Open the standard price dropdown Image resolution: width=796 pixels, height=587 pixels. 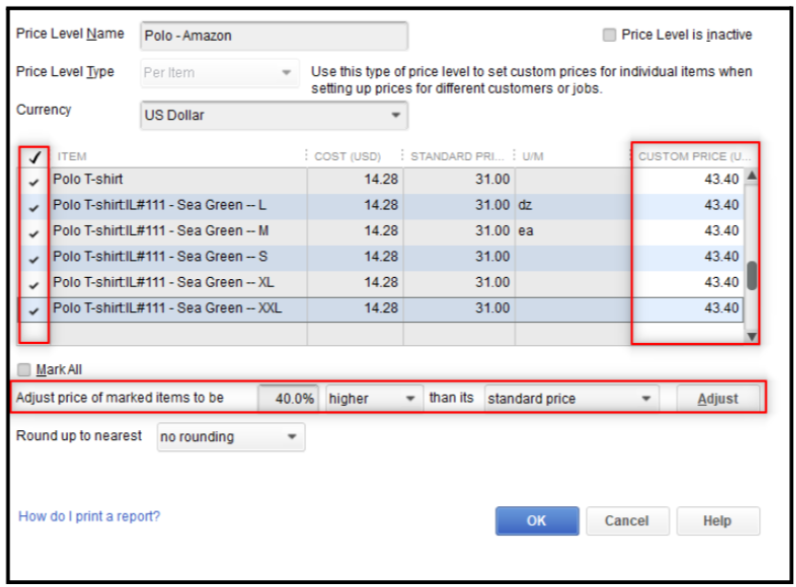[x=572, y=398]
